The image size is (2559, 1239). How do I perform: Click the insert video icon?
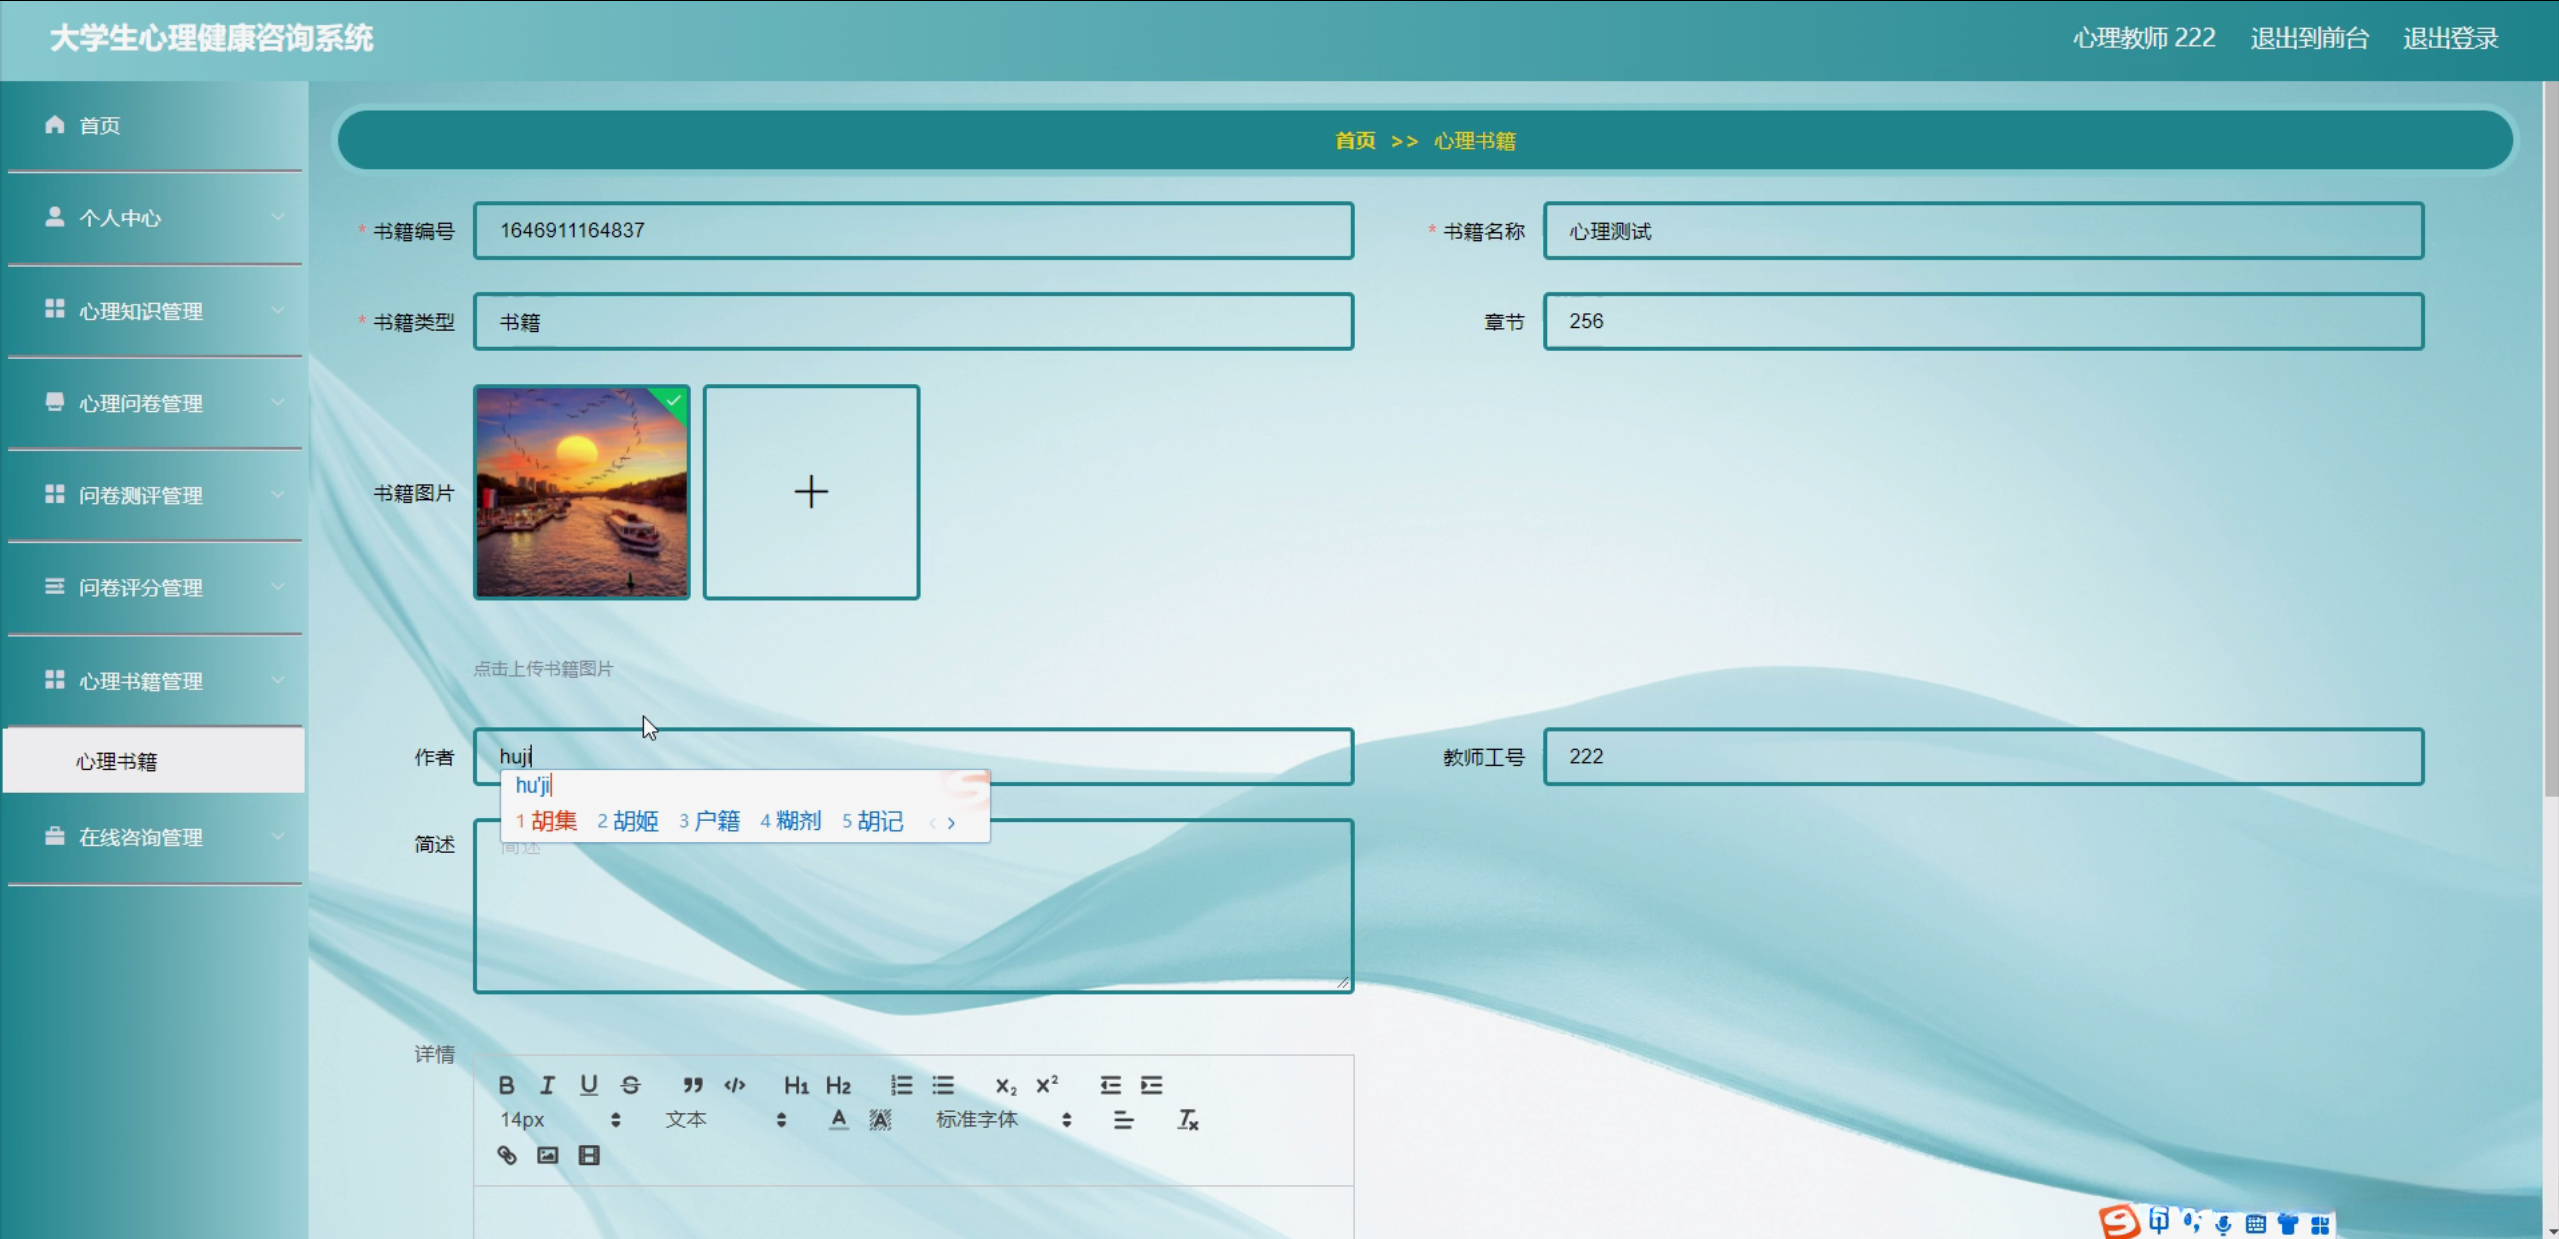589,1155
